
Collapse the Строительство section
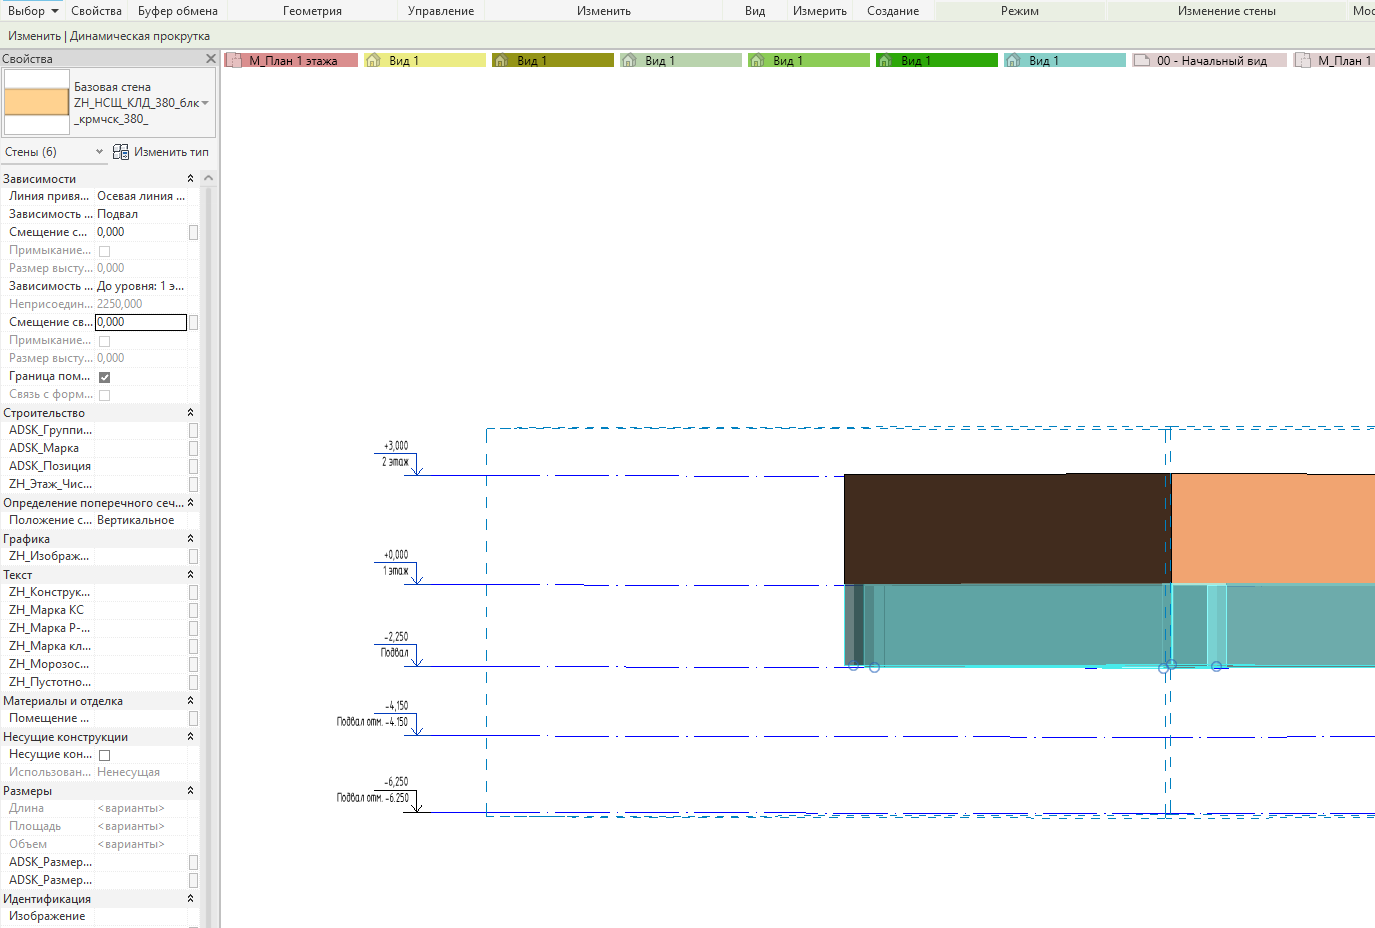(190, 413)
